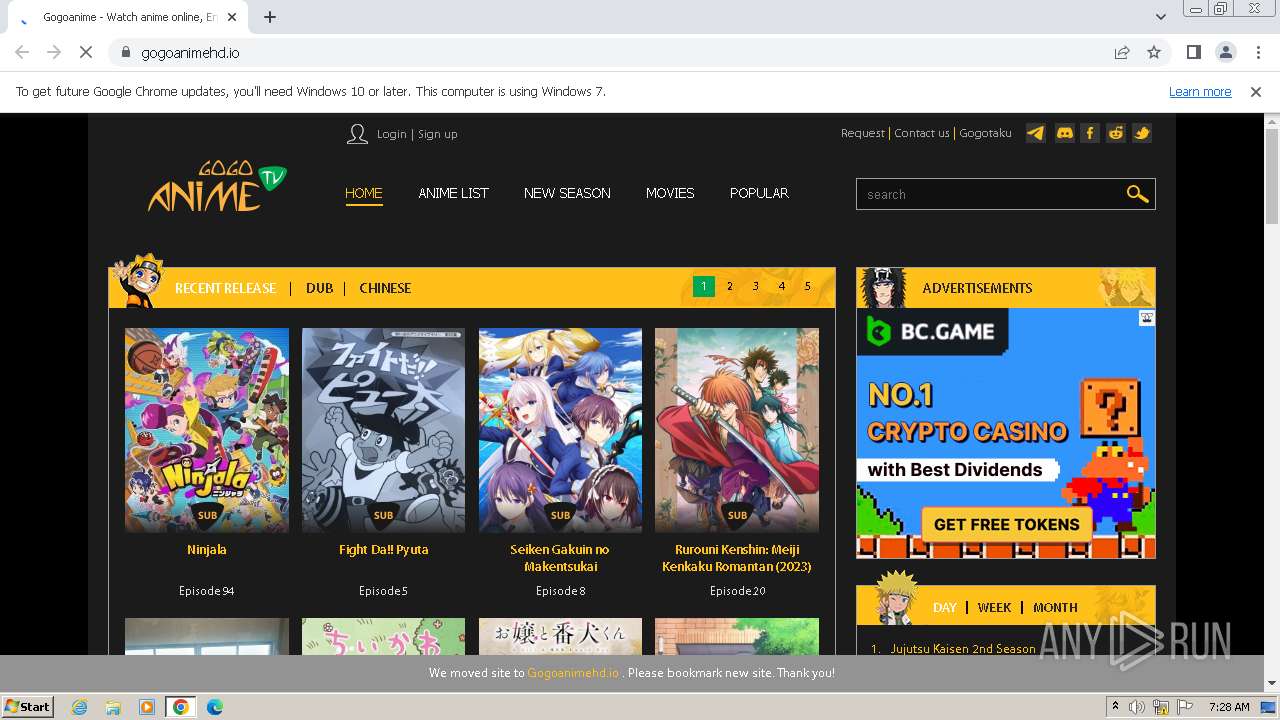Open Ninjala anime thumbnail
Image resolution: width=1280 pixels, height=720 pixels.
pyautogui.click(x=207, y=430)
